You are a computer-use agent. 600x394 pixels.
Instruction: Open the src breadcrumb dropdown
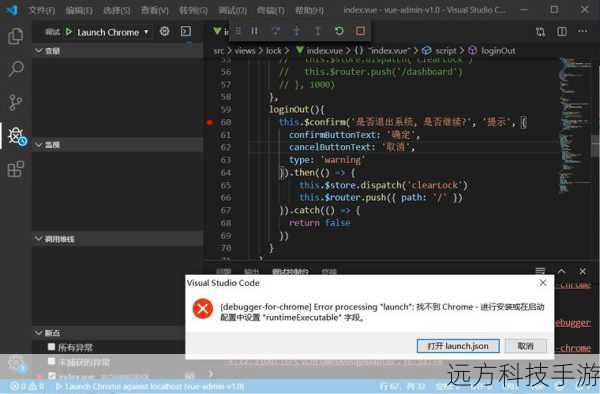[x=218, y=51]
